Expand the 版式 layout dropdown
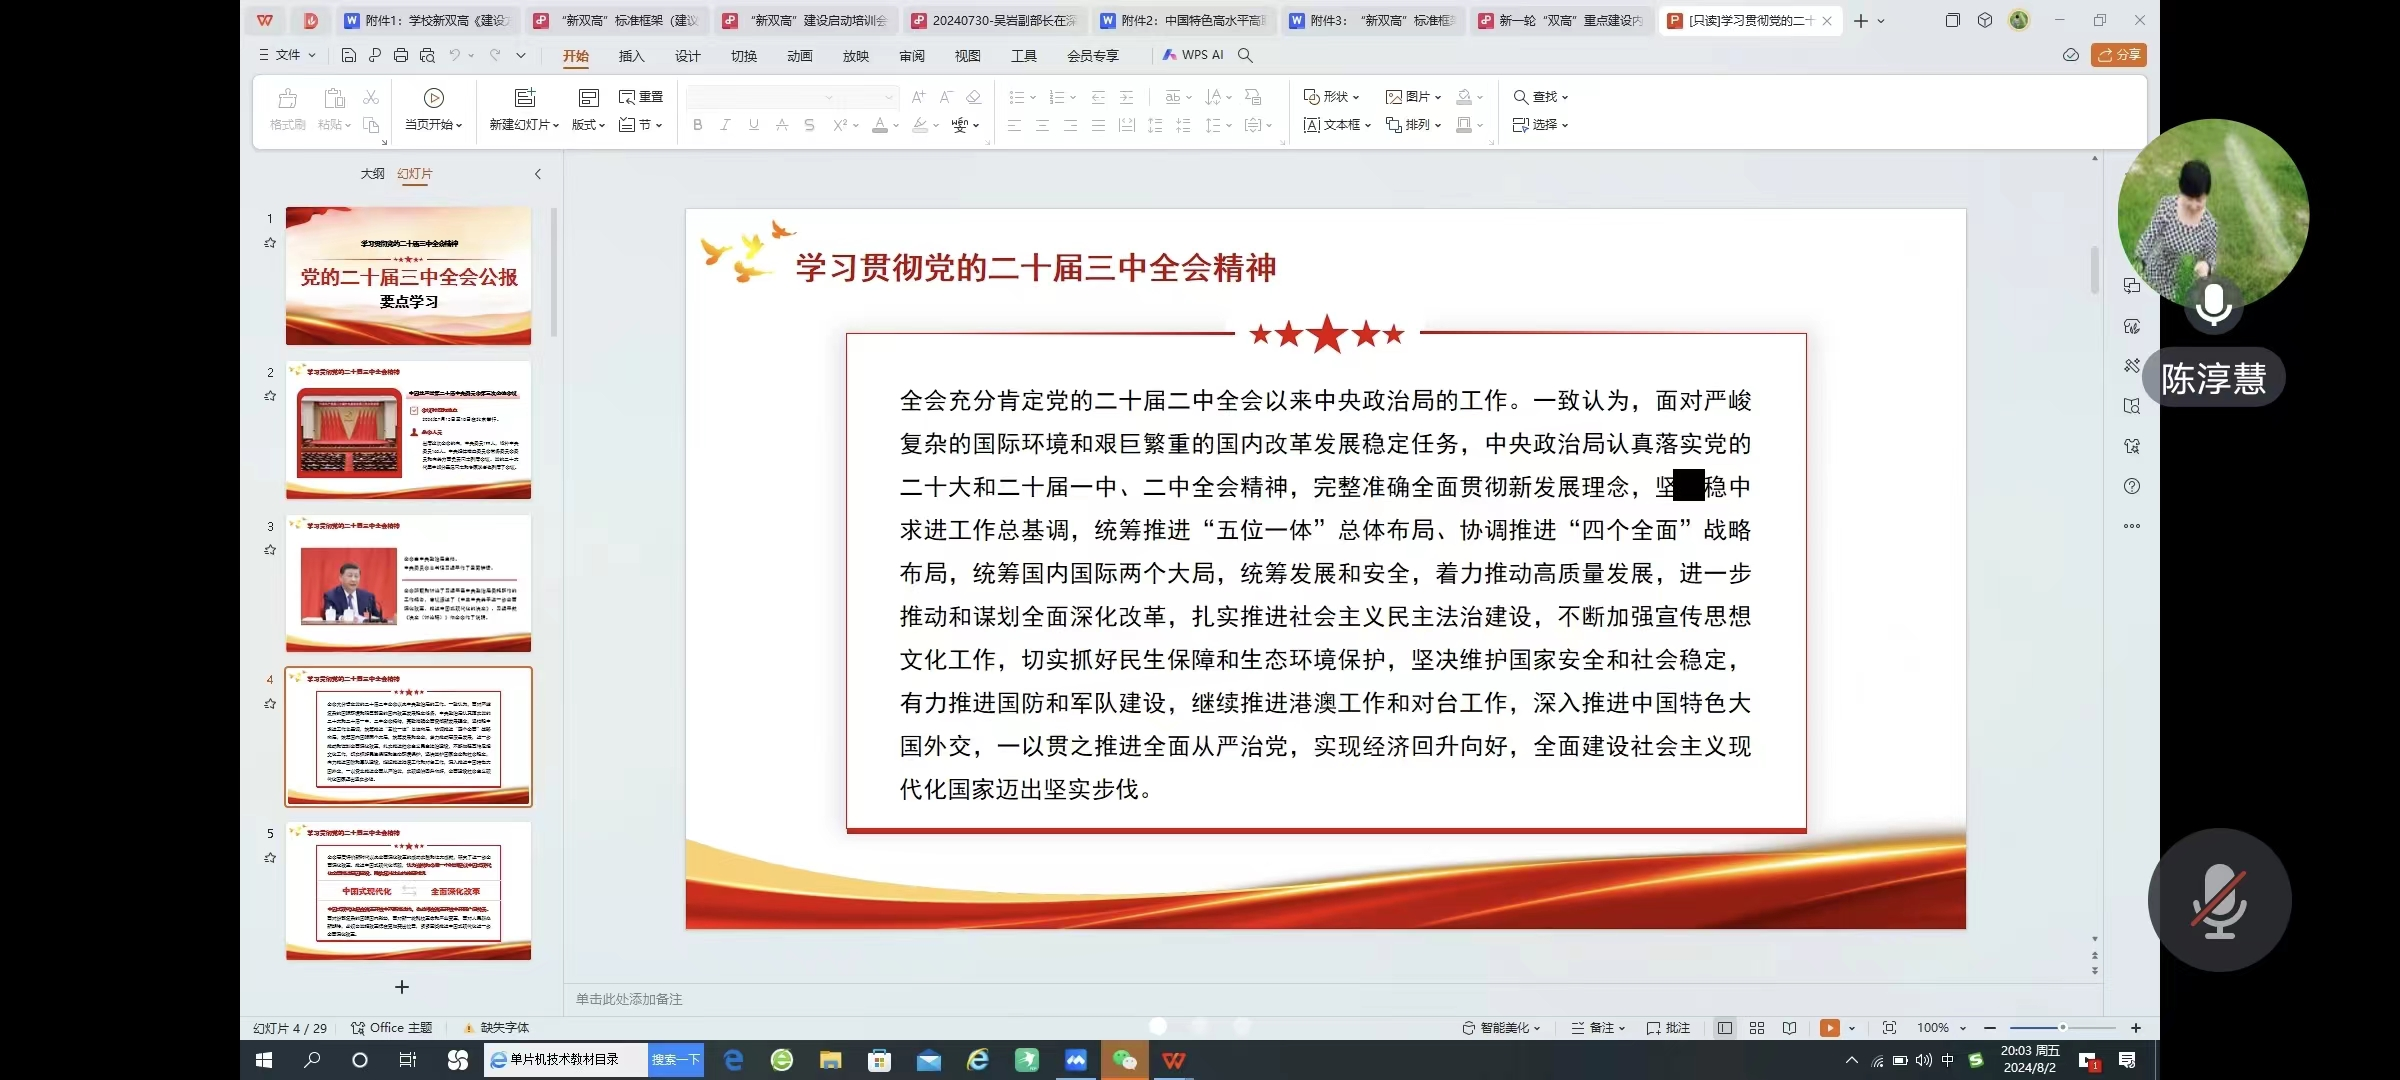Viewport: 2400px width, 1080px height. [x=589, y=125]
